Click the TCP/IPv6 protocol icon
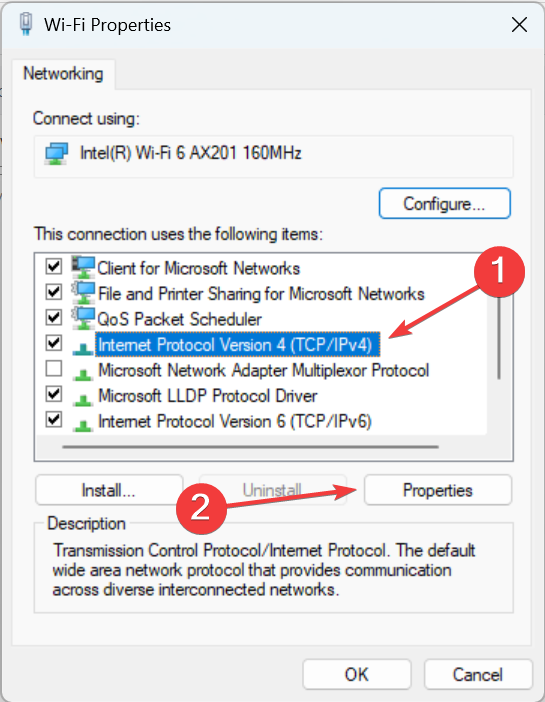 pos(83,424)
